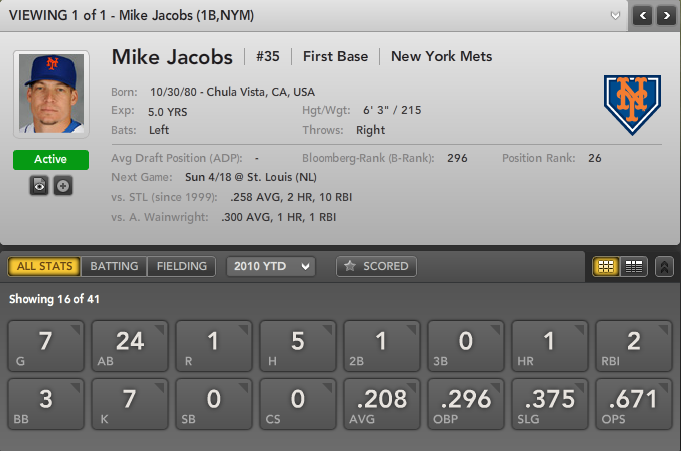Select the batting average (AVG) tile

380,406
